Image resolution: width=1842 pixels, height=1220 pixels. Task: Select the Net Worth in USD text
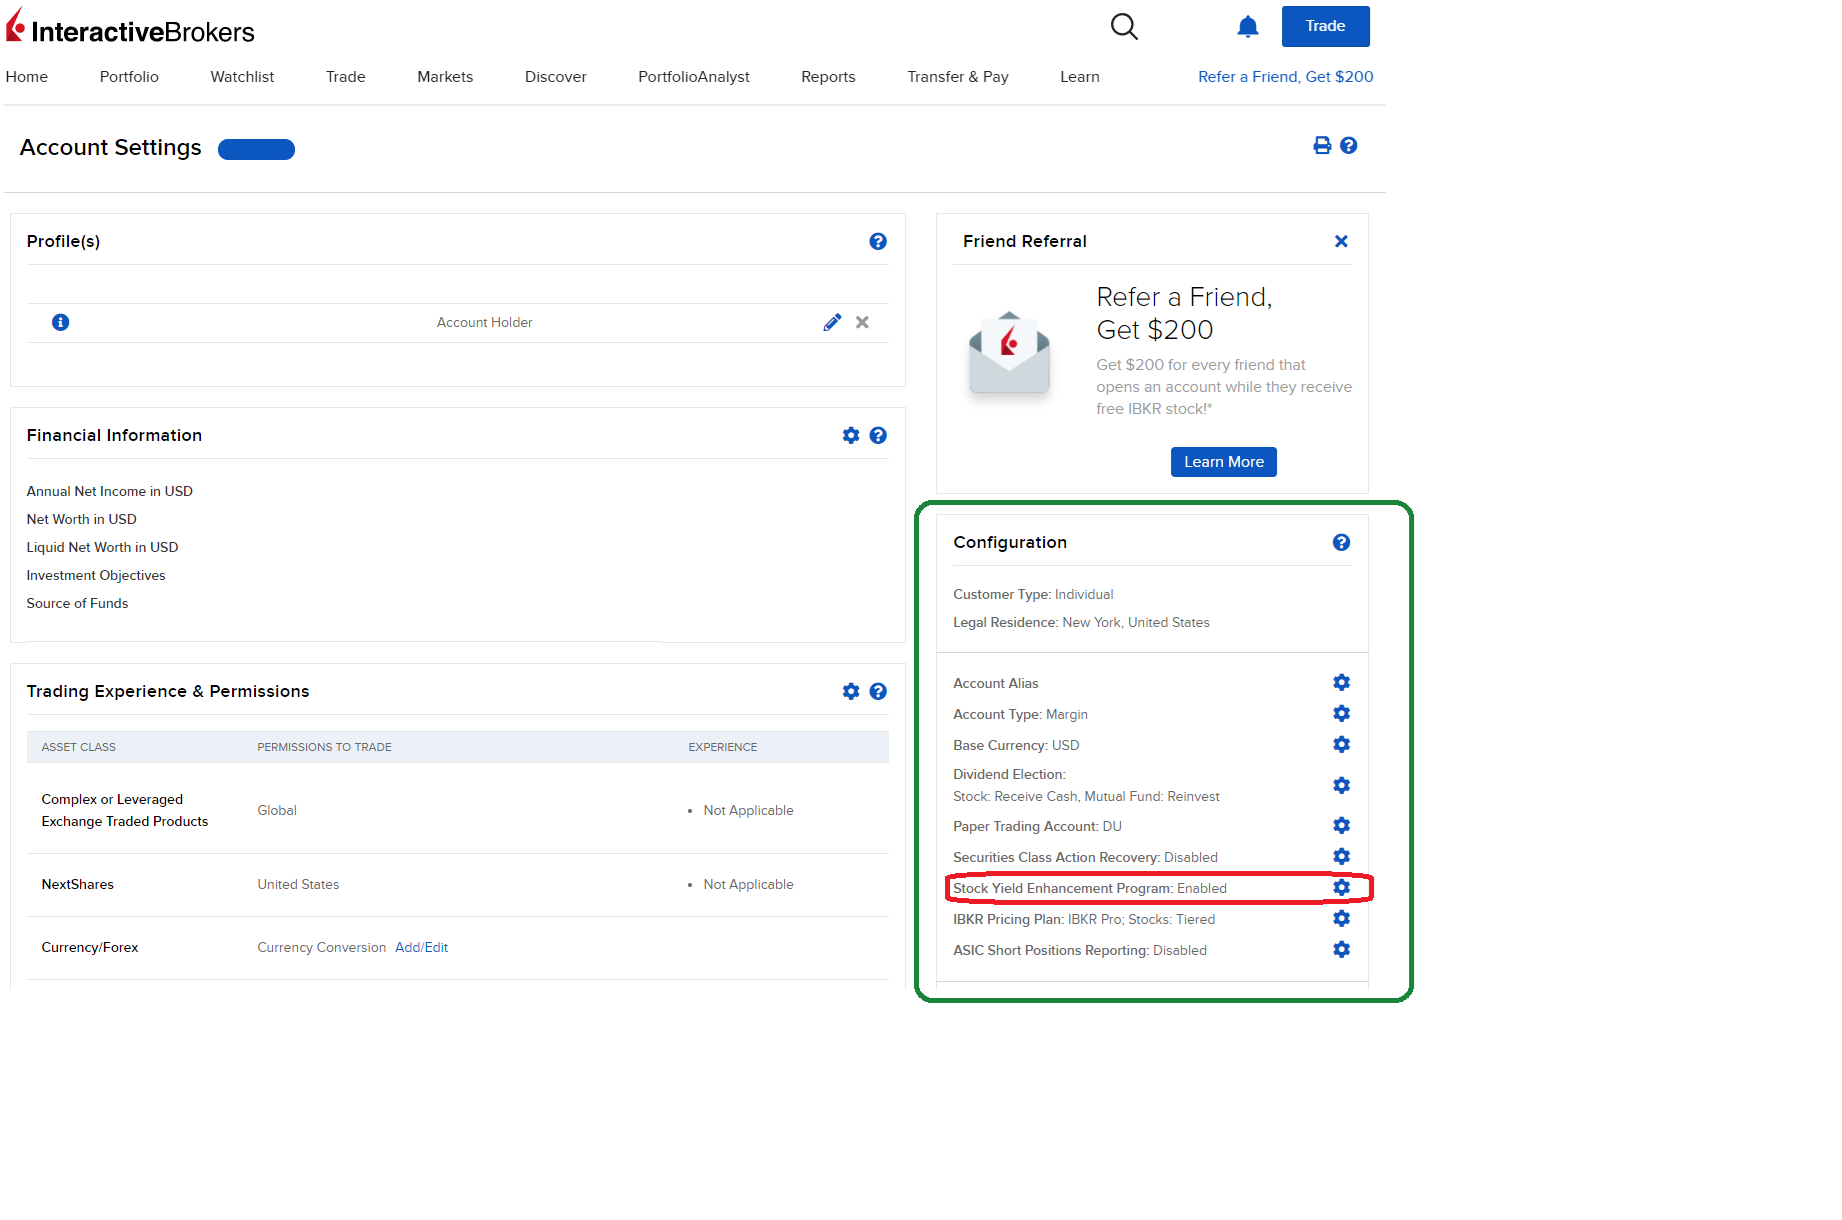click(x=82, y=519)
